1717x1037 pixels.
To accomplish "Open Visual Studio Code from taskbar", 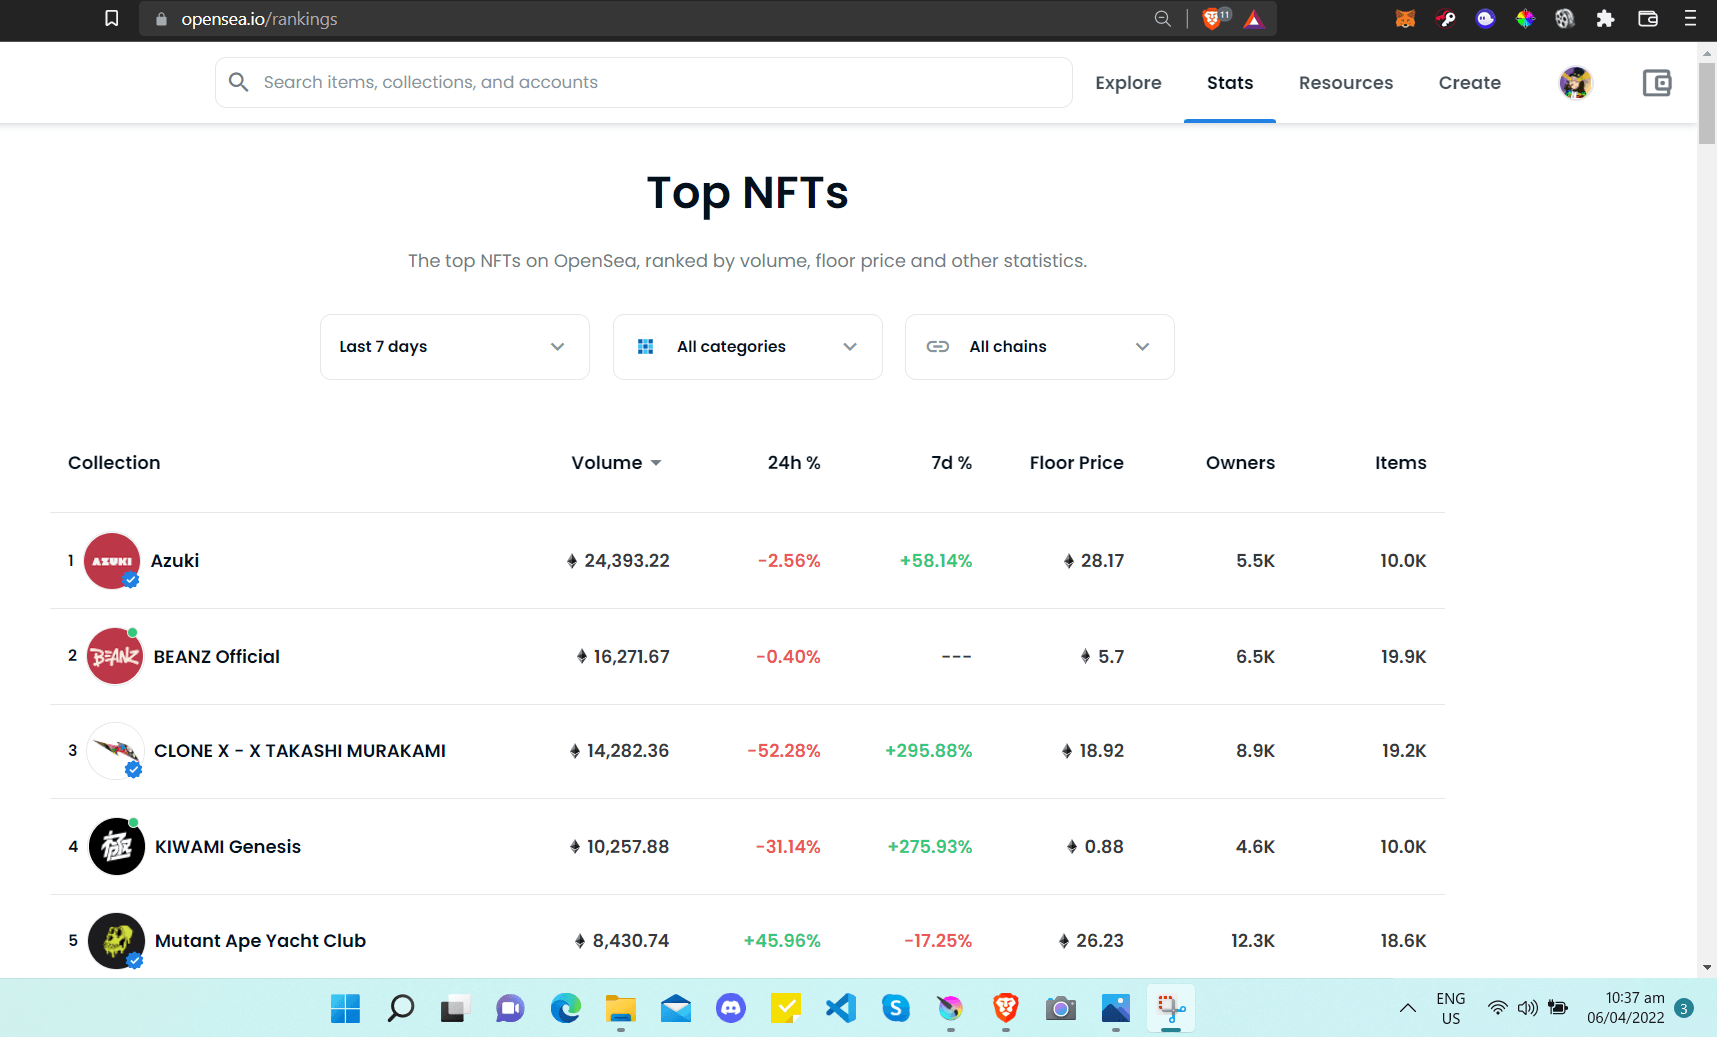I will click(841, 1009).
